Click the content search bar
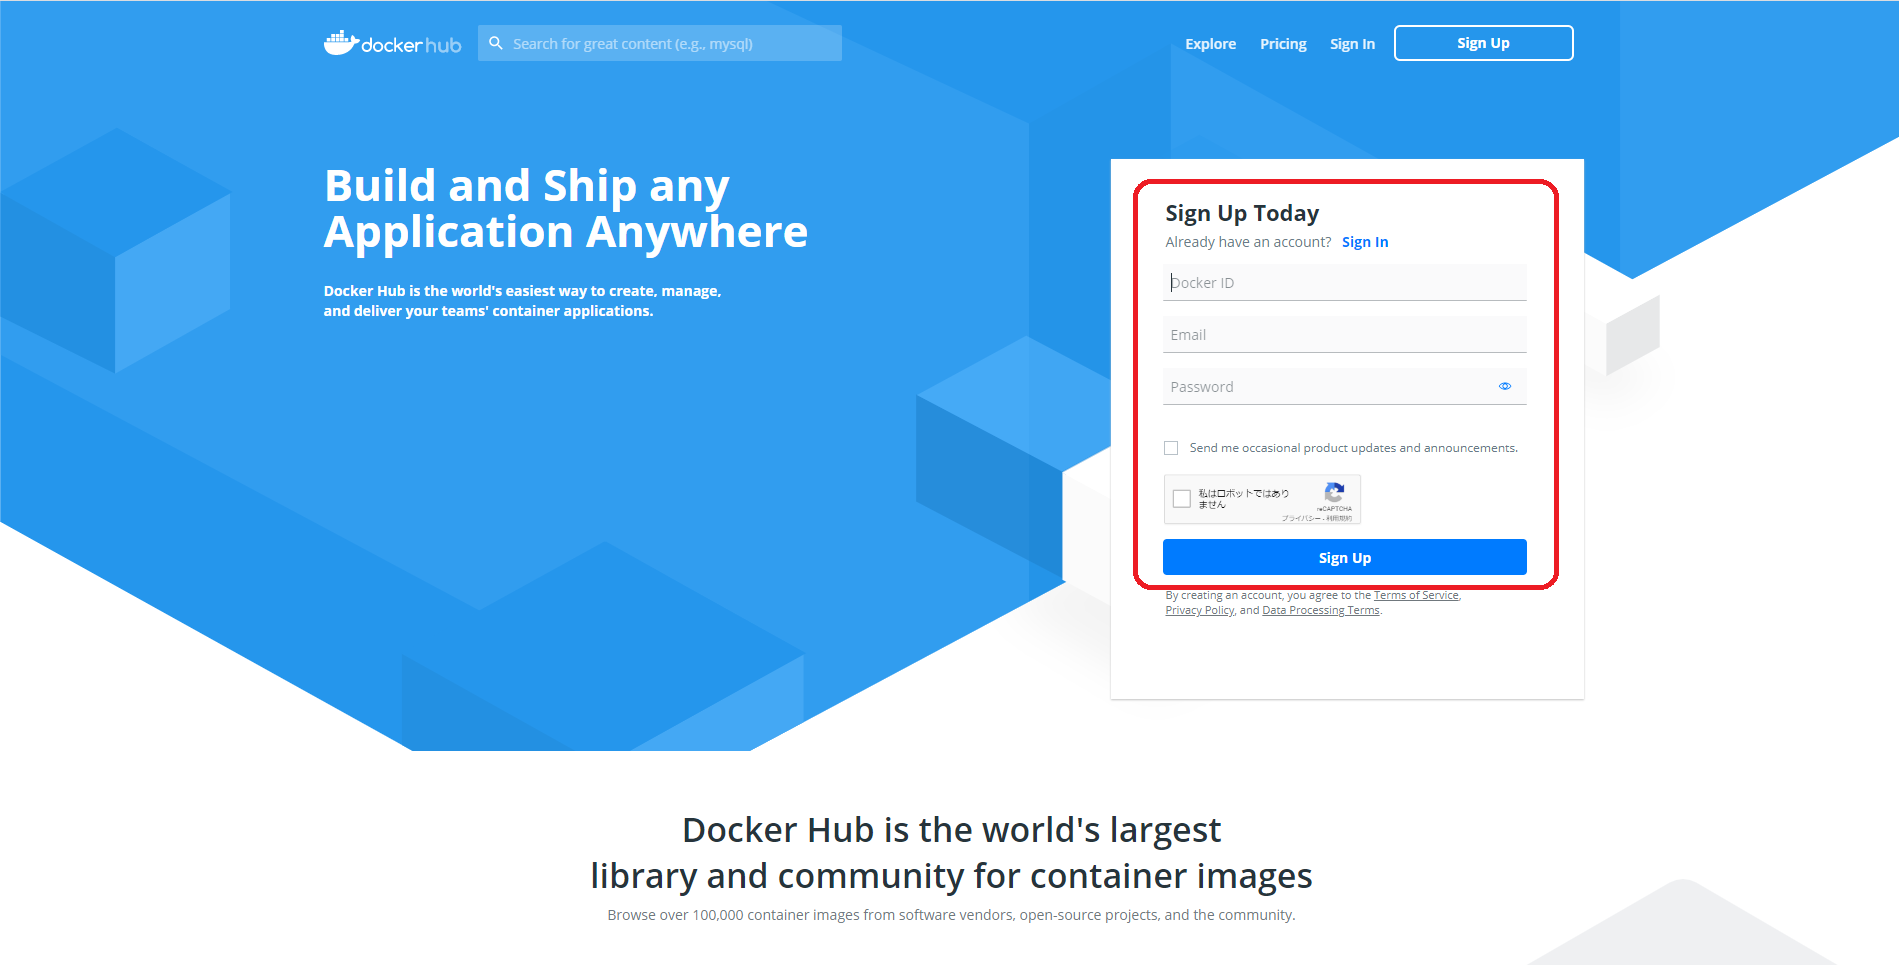This screenshot has width=1899, height=965. point(660,43)
